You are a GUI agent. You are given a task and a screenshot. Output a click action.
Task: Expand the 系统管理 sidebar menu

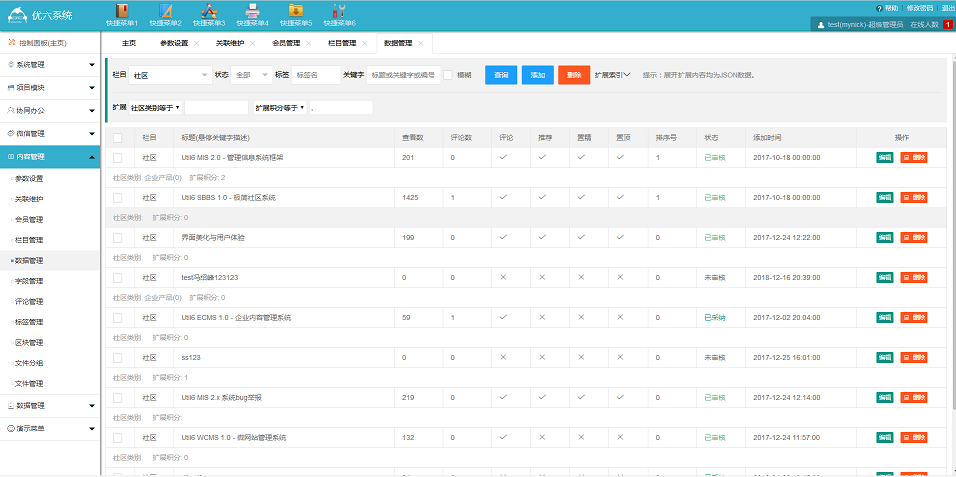pos(50,64)
